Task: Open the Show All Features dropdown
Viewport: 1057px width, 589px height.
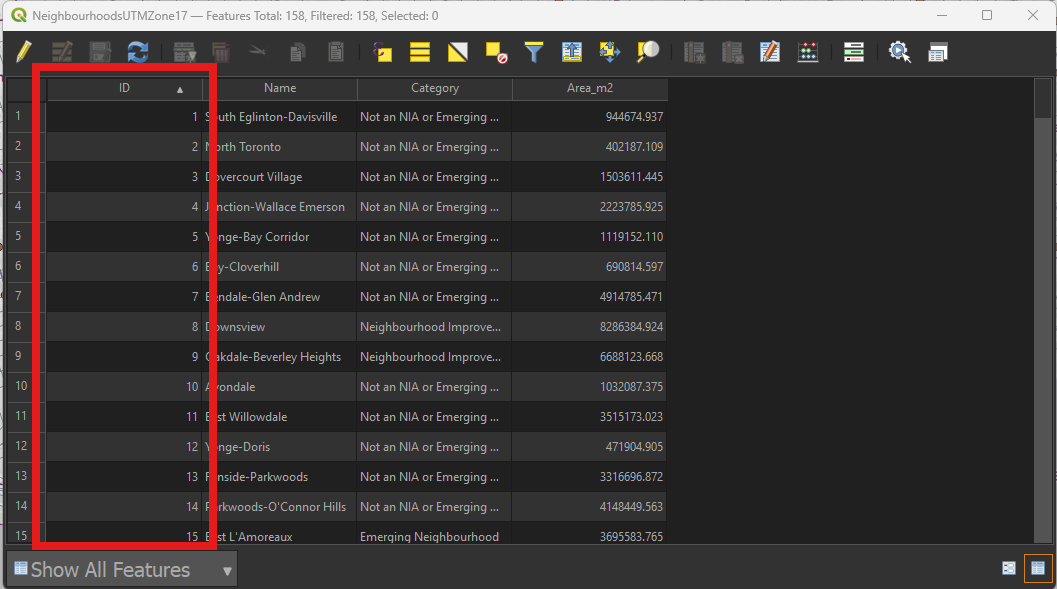Action: [x=122, y=570]
